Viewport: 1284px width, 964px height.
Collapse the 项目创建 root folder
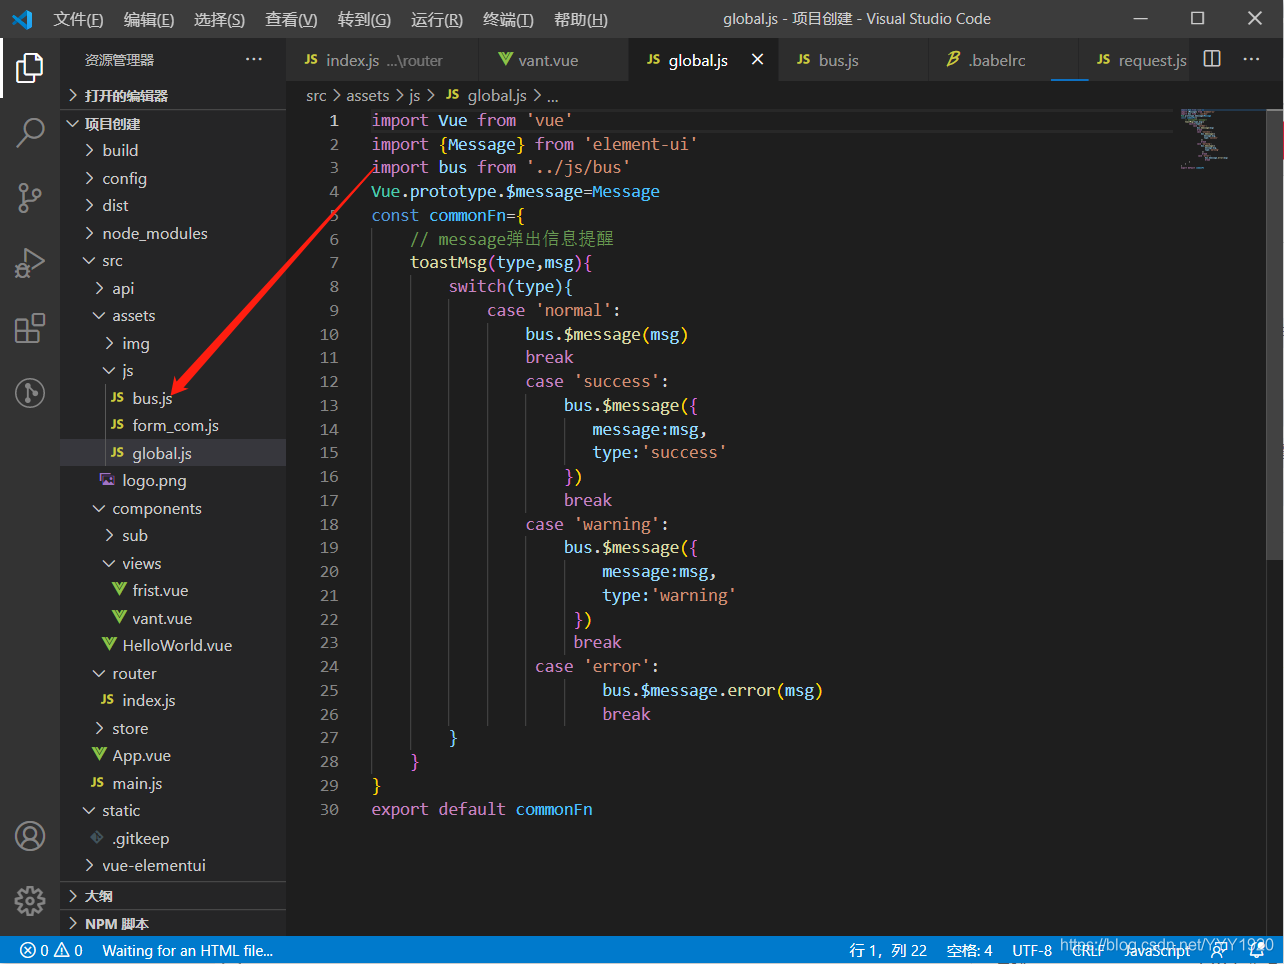pyautogui.click(x=173, y=123)
